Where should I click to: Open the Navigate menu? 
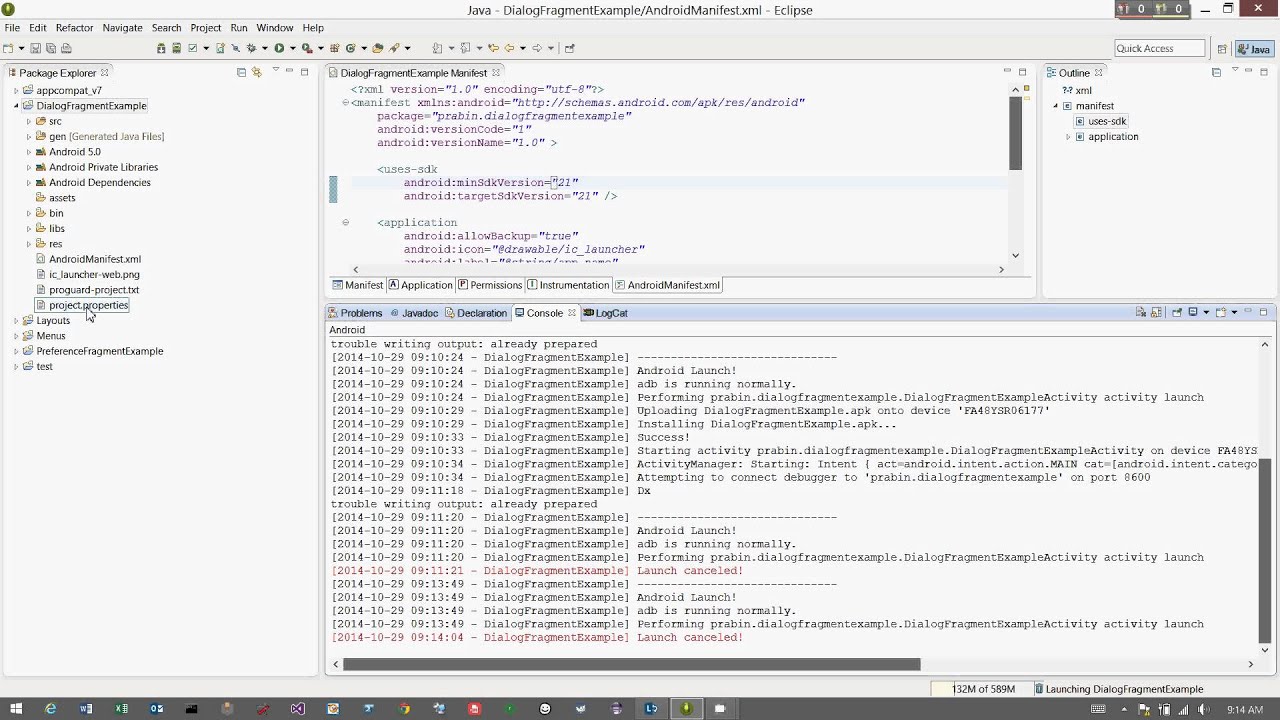click(122, 28)
